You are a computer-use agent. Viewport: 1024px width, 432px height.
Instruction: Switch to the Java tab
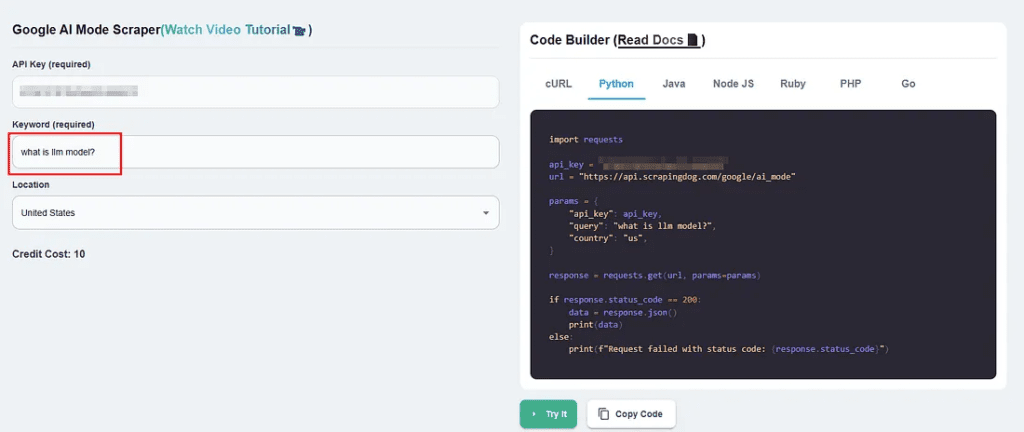(673, 84)
